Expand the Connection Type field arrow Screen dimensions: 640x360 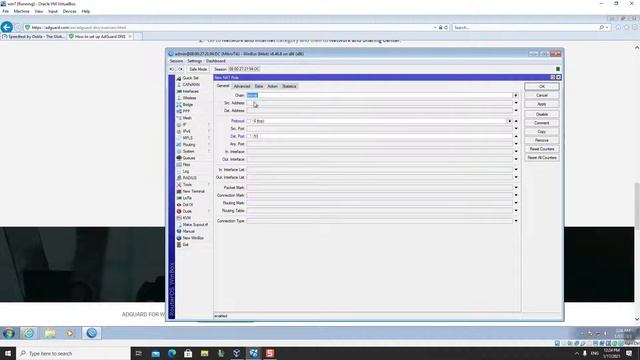point(516,221)
